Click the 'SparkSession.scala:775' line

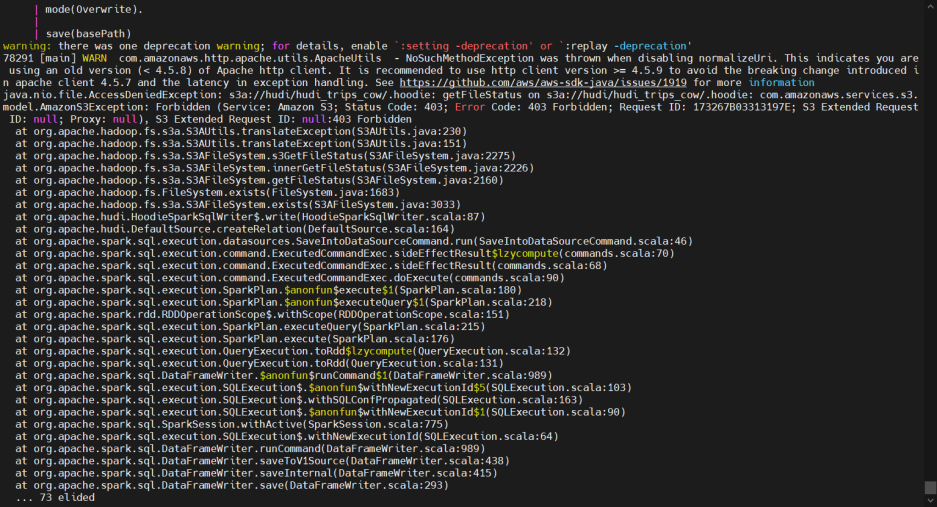click(232, 424)
